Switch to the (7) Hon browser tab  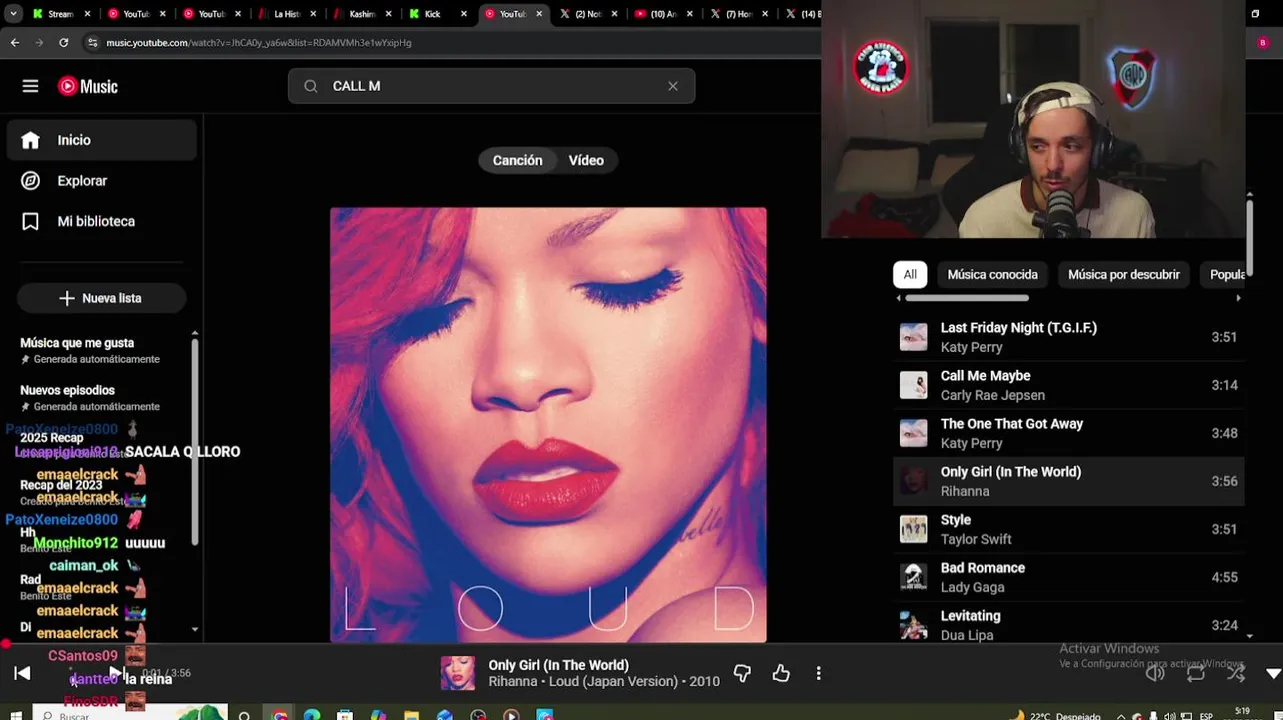[x=740, y=14]
